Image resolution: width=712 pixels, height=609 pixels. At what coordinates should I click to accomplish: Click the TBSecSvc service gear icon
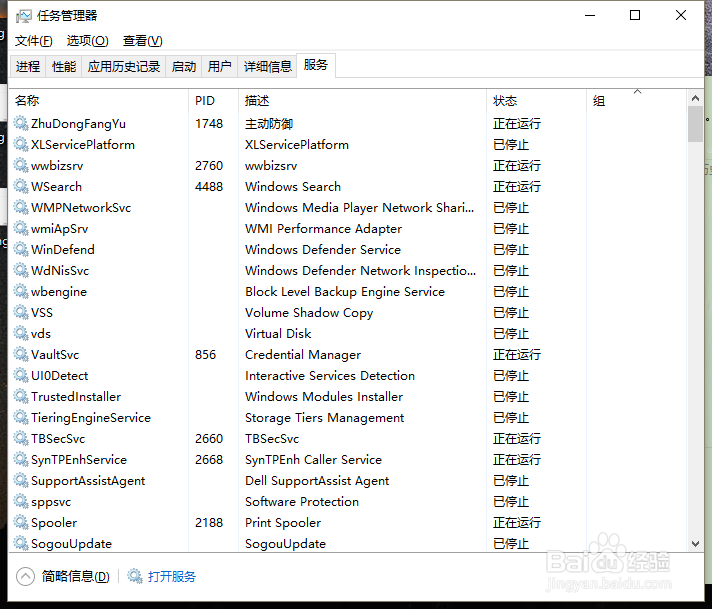click(x=20, y=438)
